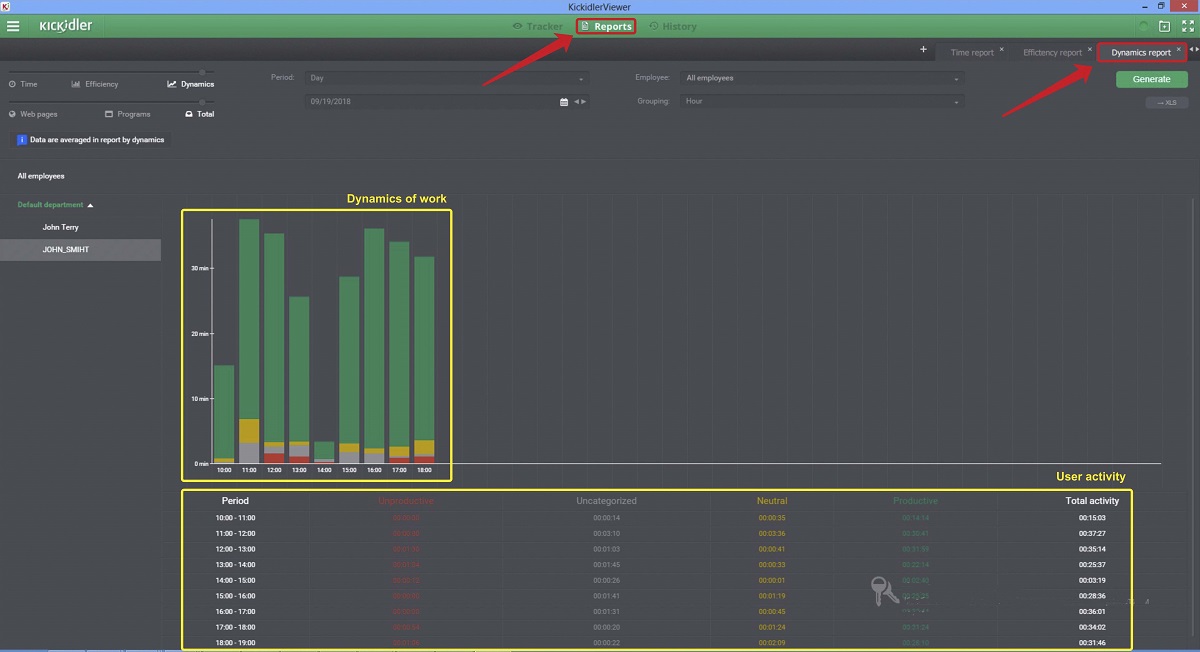Click total activity value 00:36:01
The height and width of the screenshot is (652, 1200).
(x=1091, y=611)
